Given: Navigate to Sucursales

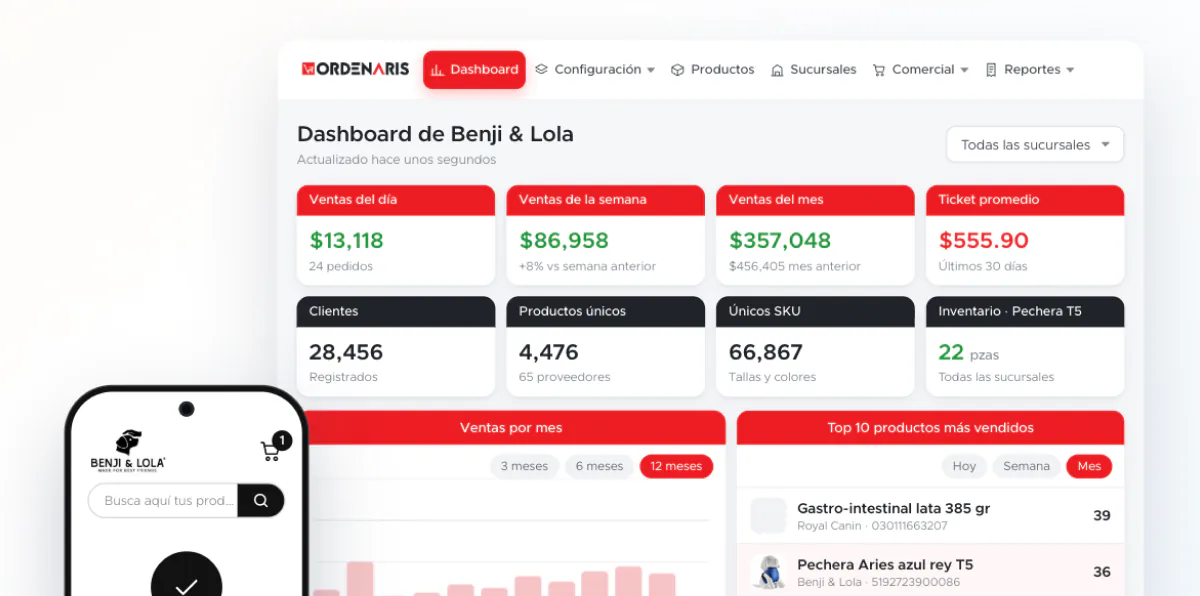Looking at the screenshot, I should coord(814,70).
